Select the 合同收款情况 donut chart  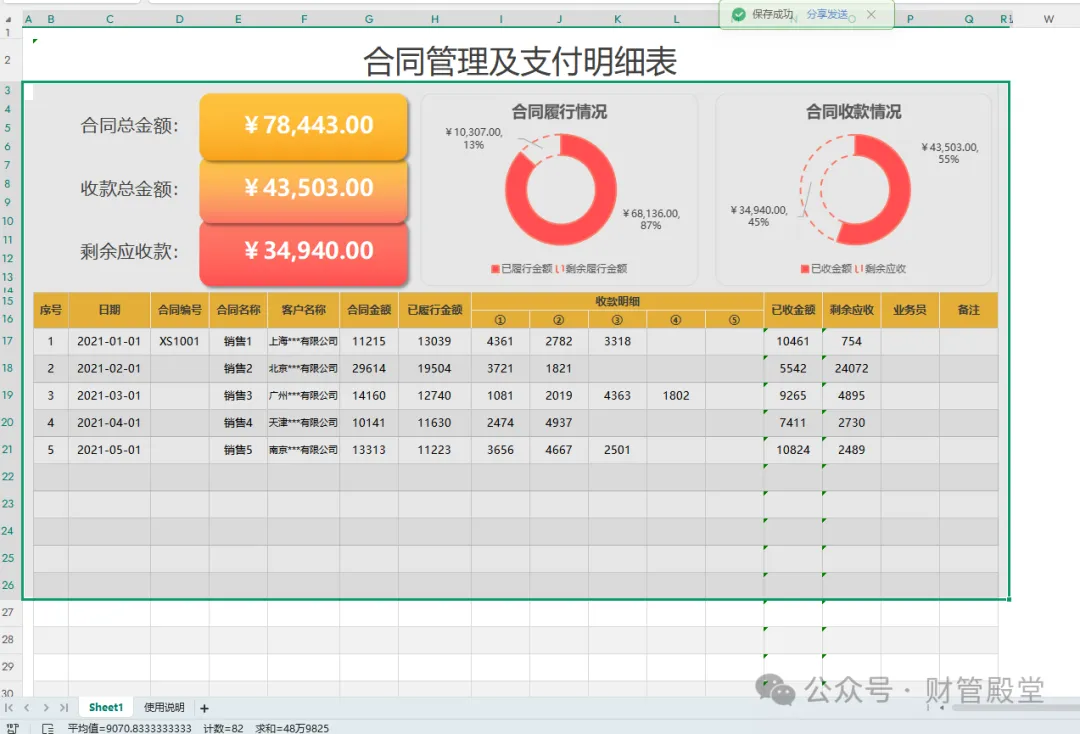tap(855, 189)
